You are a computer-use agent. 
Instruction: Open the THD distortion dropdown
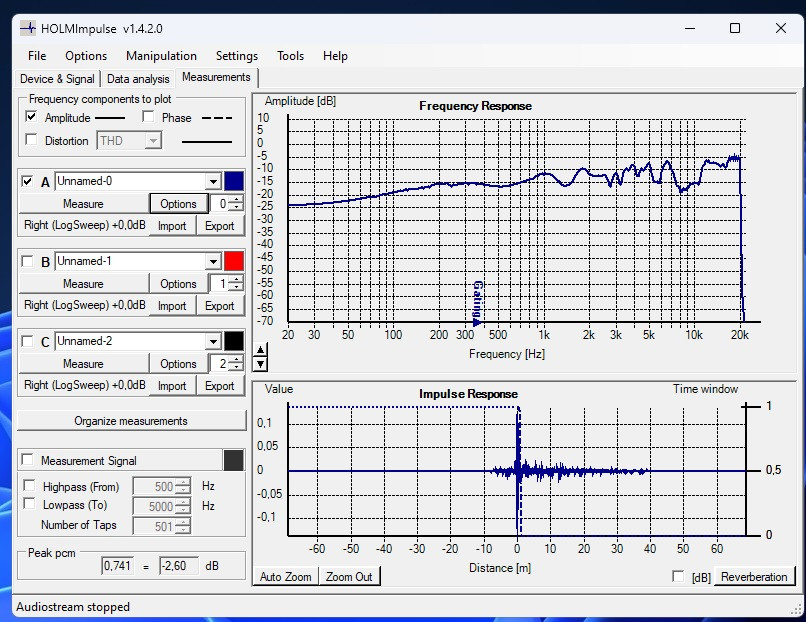tap(153, 140)
